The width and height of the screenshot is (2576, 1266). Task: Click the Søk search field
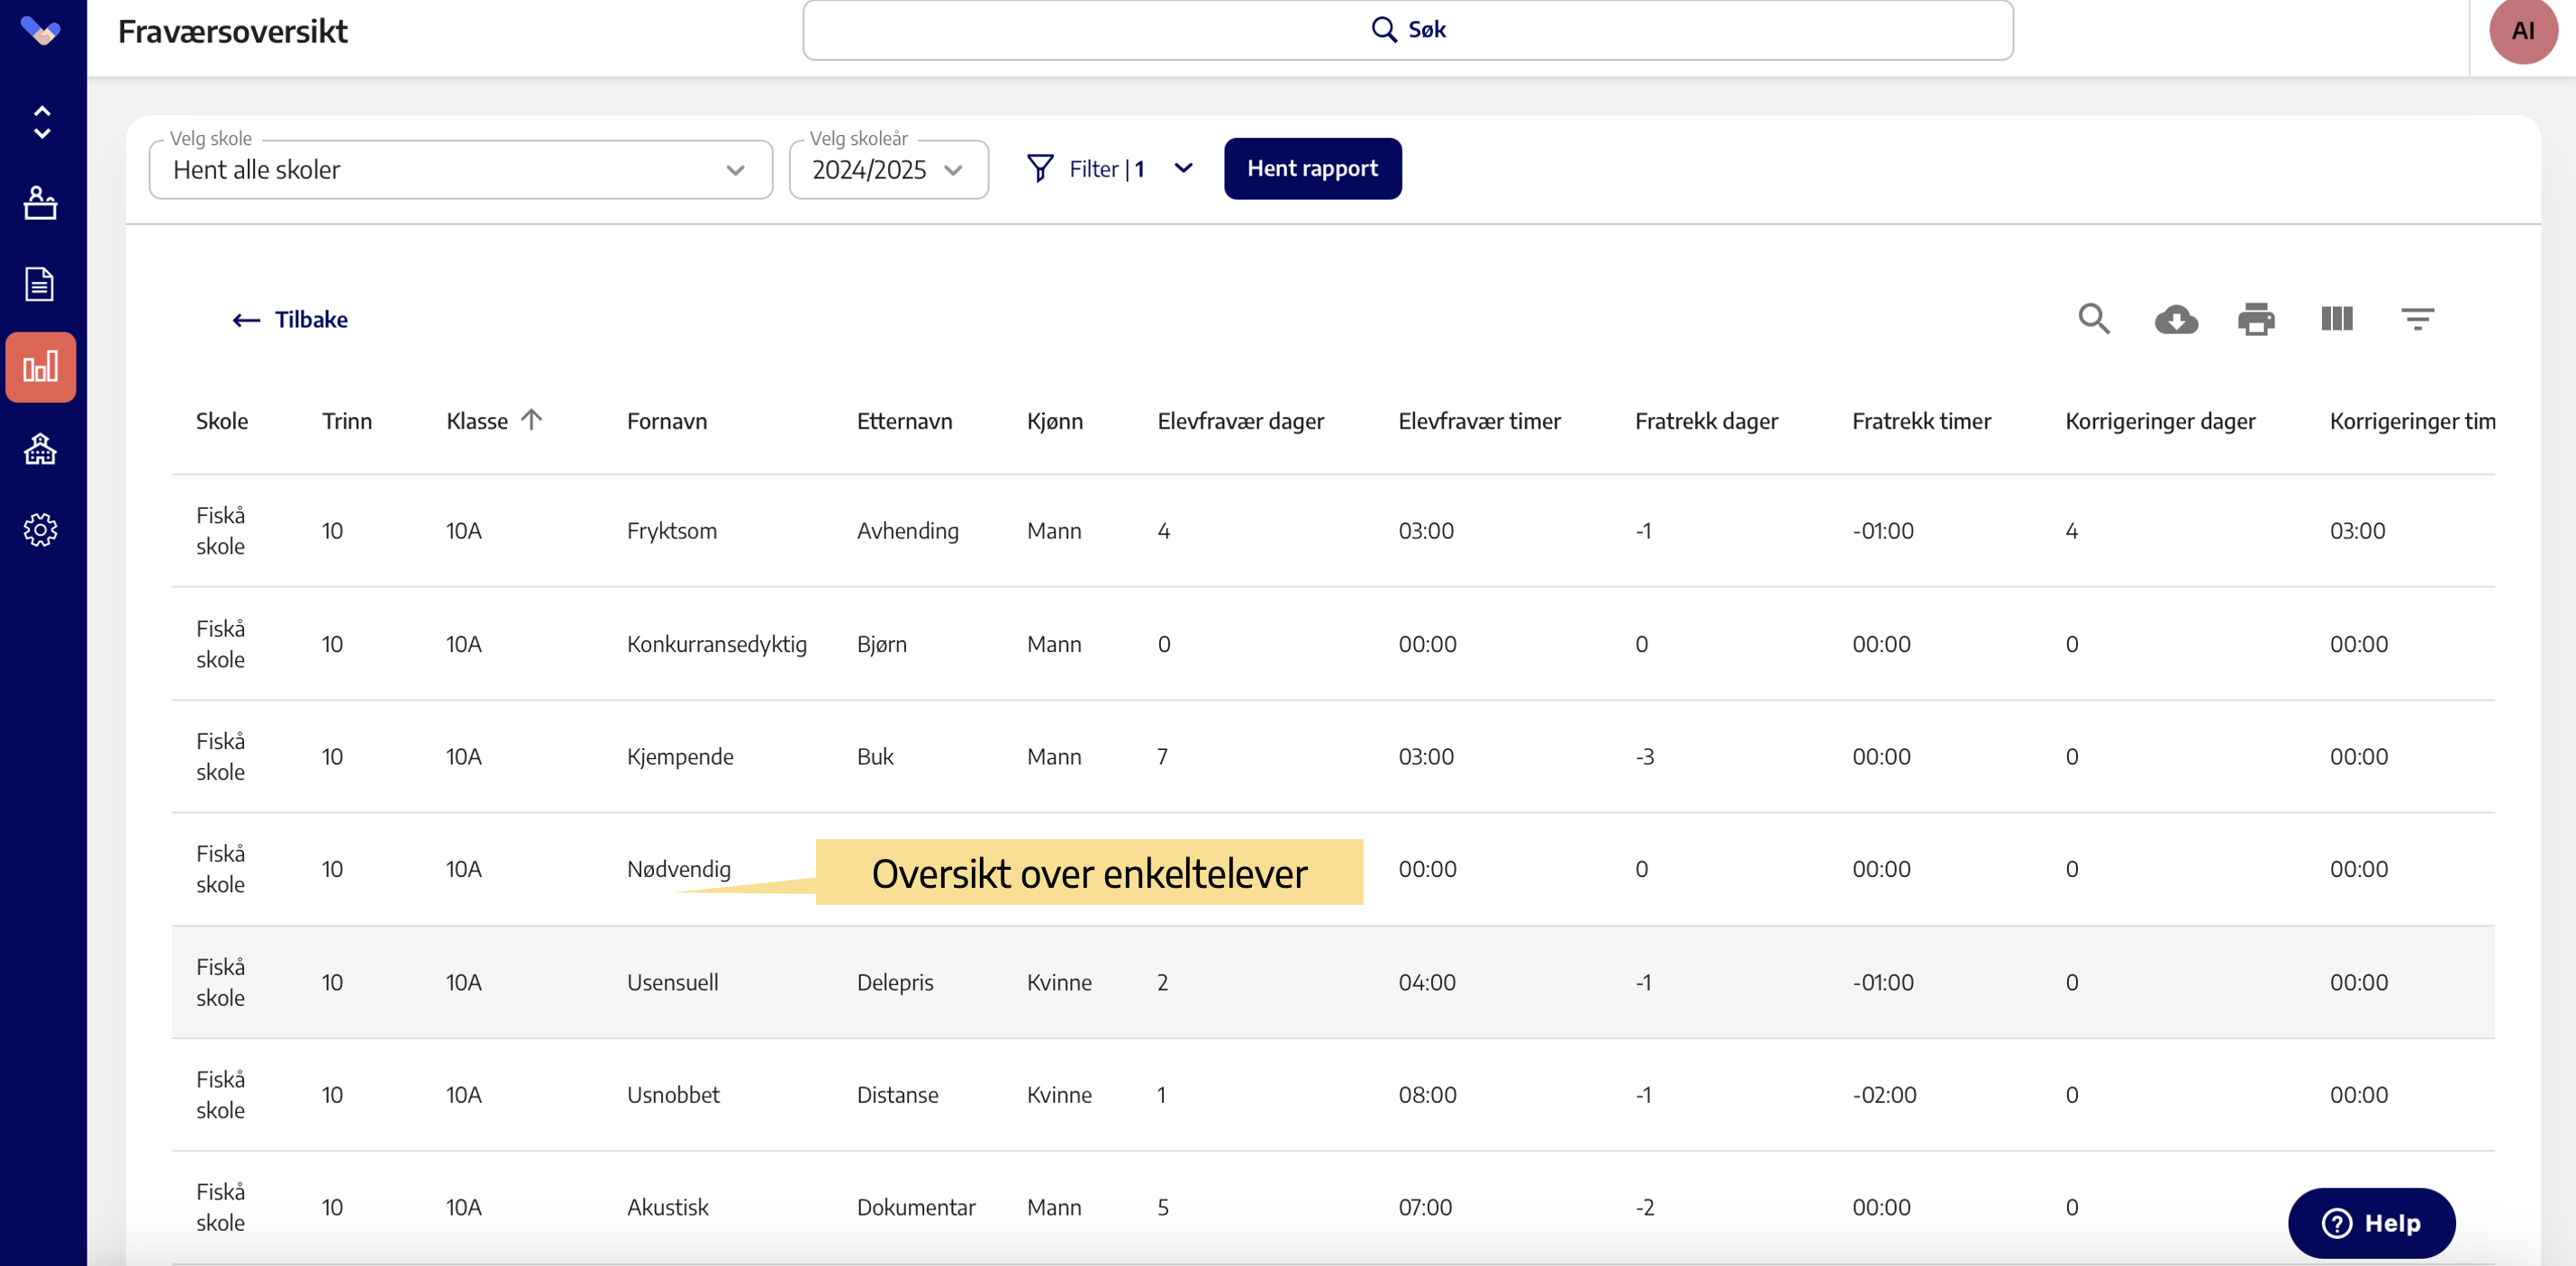[x=1407, y=30]
